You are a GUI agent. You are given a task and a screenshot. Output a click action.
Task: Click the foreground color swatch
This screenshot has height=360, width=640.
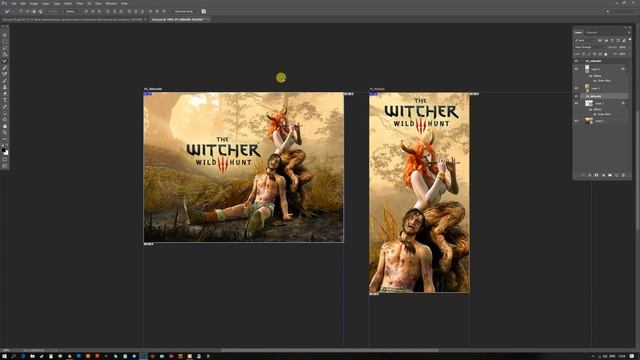coord(4,150)
